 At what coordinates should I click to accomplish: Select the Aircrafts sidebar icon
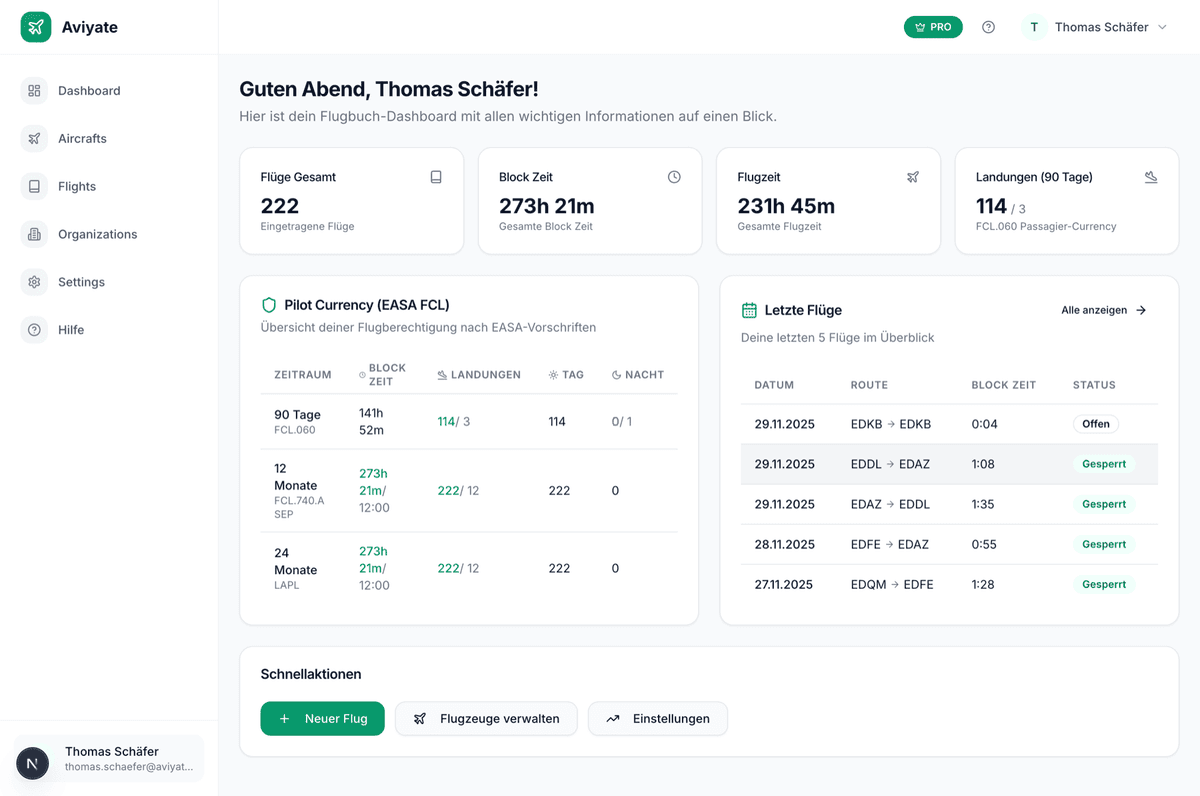33,138
